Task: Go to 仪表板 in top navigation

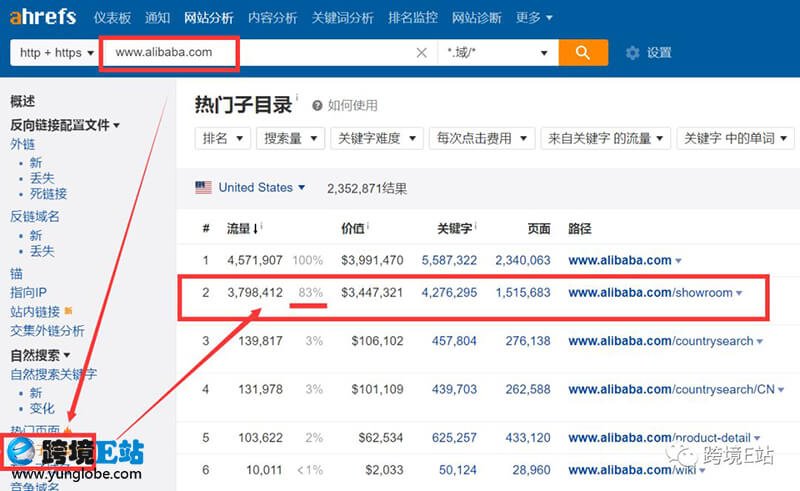Action: [112, 18]
